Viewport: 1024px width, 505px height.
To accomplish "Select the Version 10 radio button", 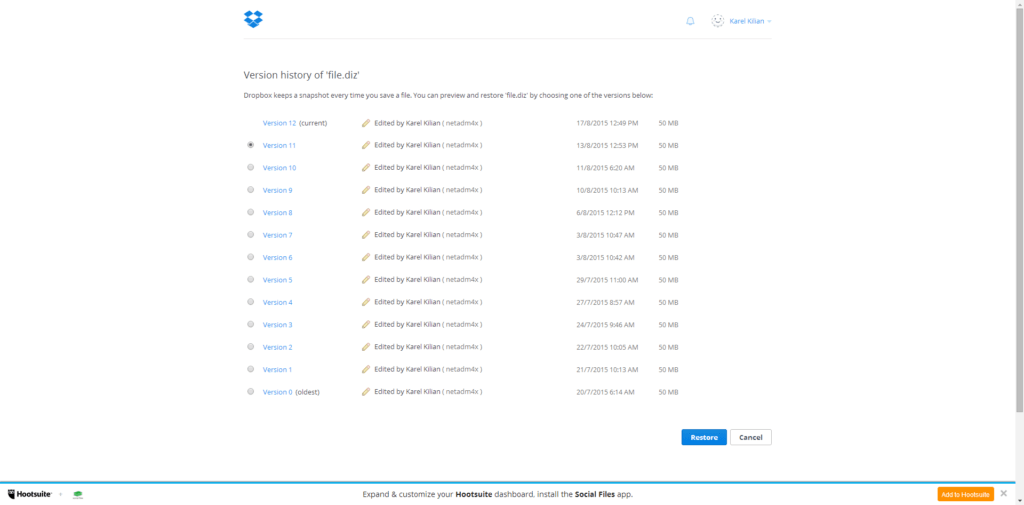I will [251, 167].
